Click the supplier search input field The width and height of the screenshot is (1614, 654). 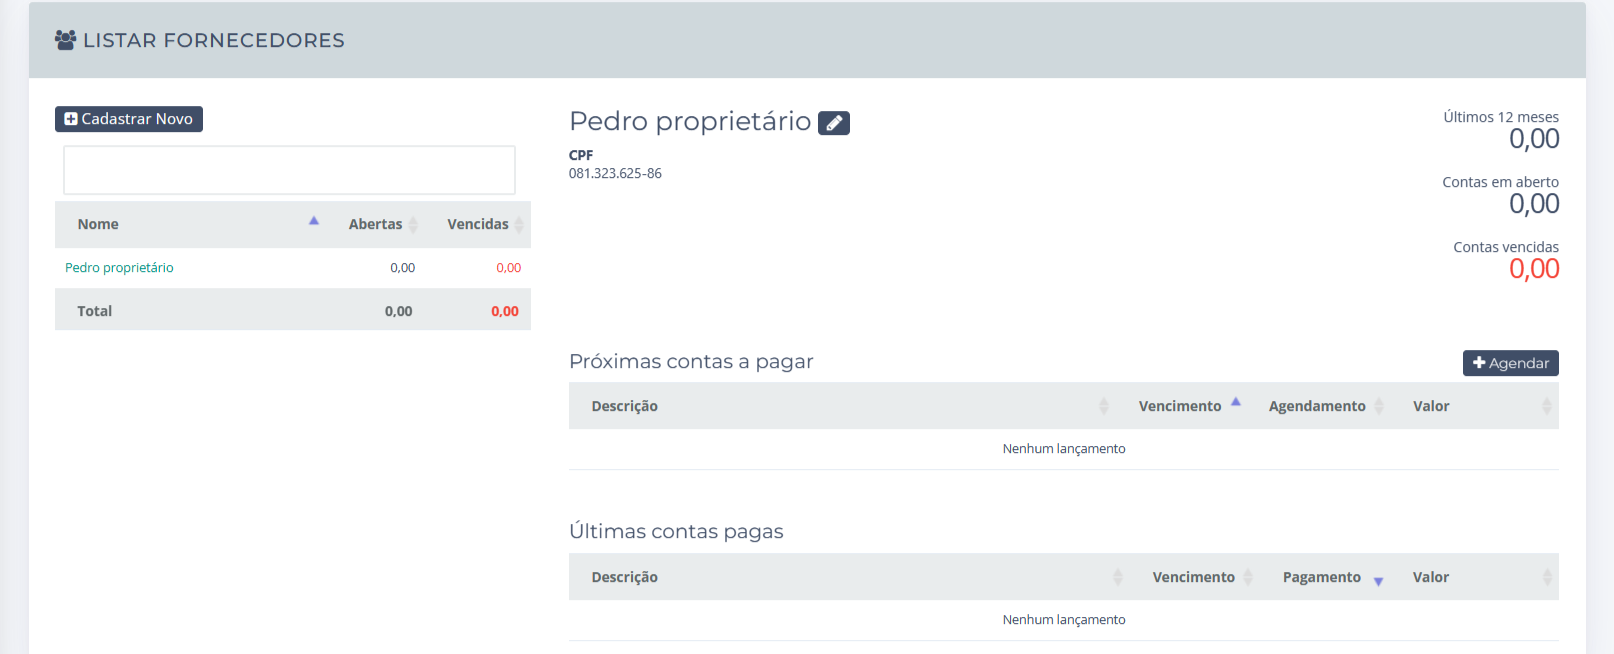pyautogui.click(x=289, y=170)
